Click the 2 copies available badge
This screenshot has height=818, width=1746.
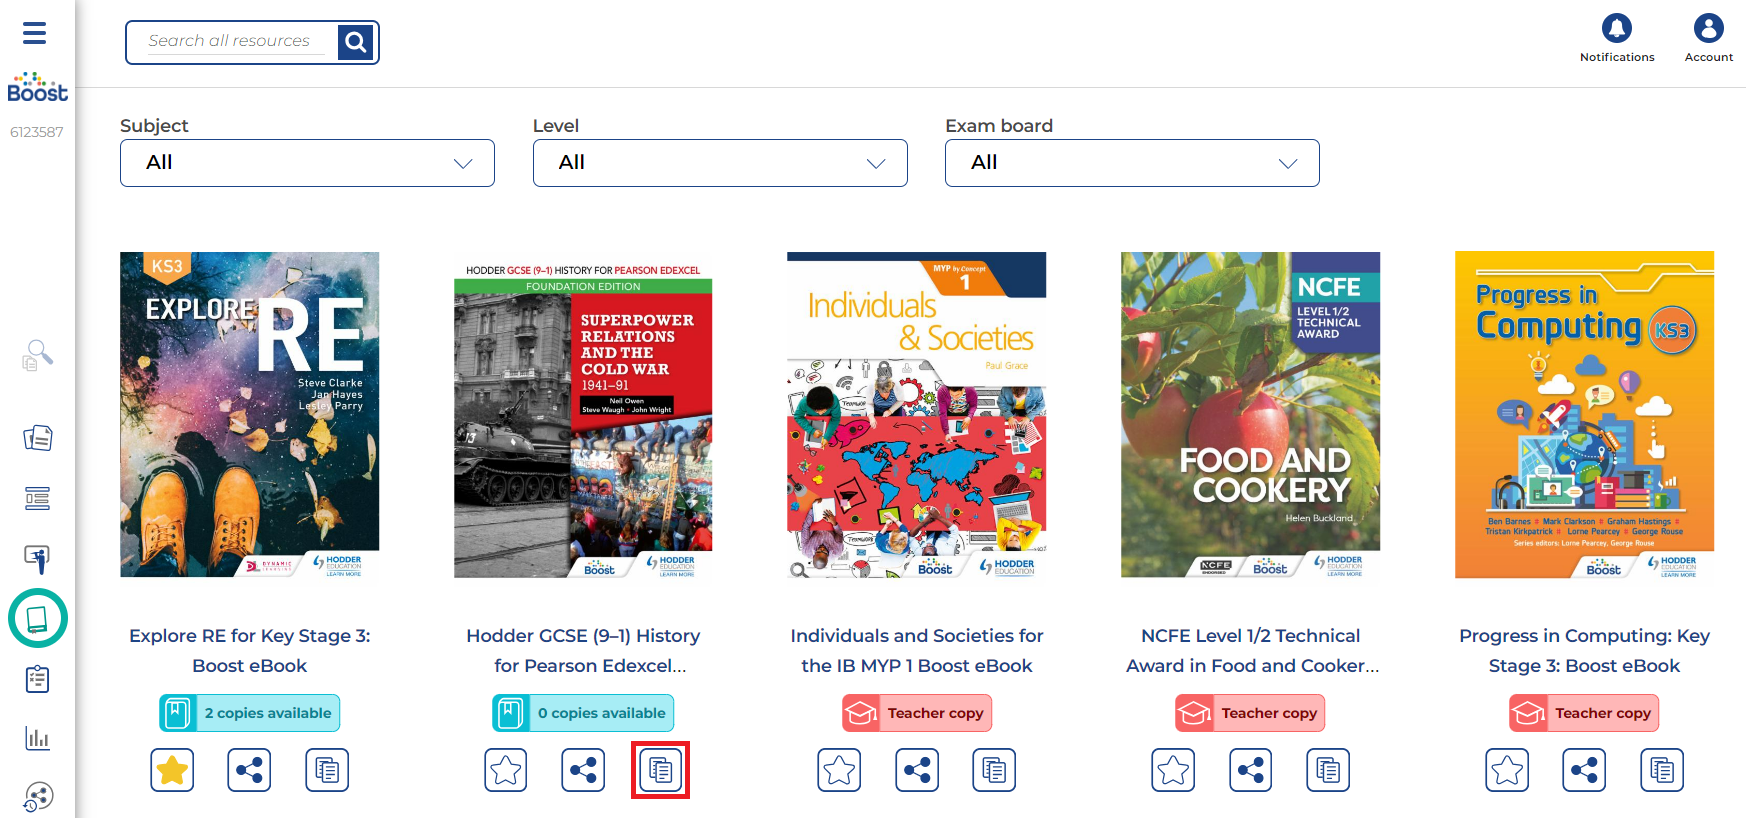pyautogui.click(x=249, y=712)
